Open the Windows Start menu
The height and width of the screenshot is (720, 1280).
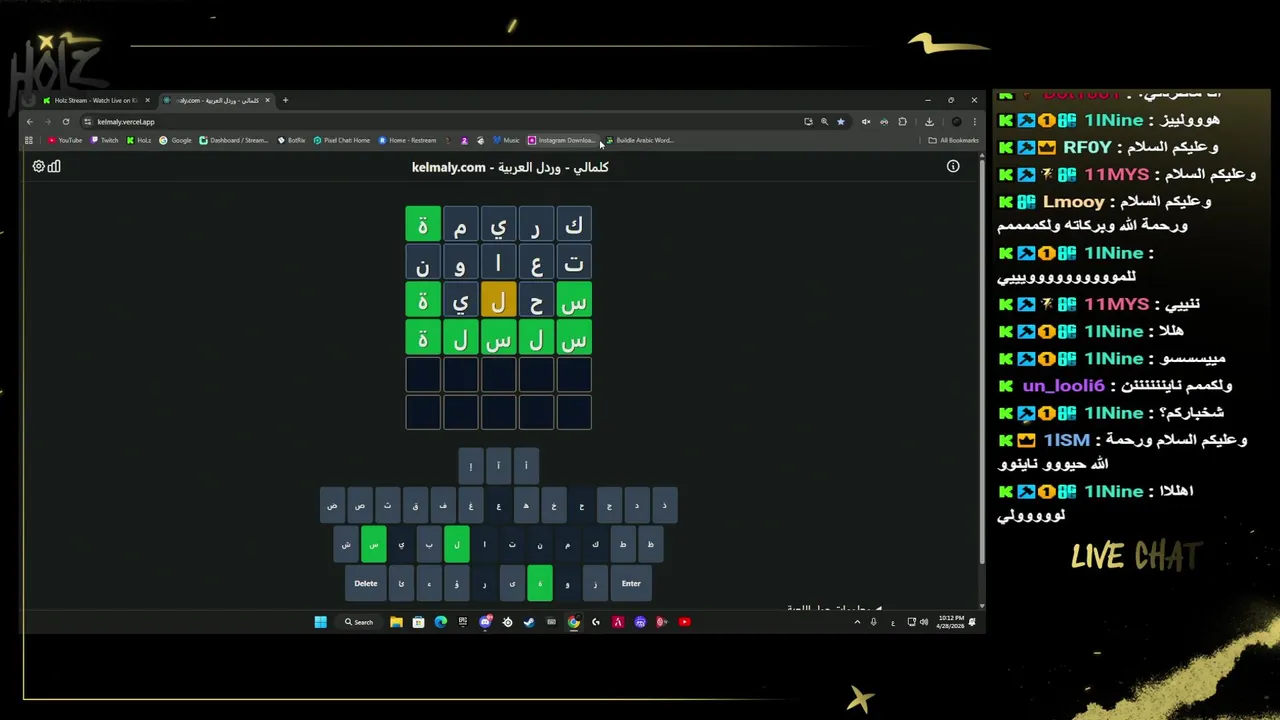[x=320, y=622]
